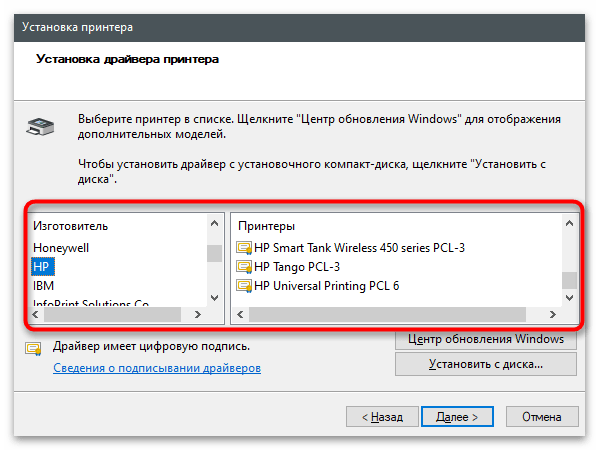This screenshot has width=599, height=450.
Task: Select InfoPrint Solutions Co manufacturer
Action: 91,303
